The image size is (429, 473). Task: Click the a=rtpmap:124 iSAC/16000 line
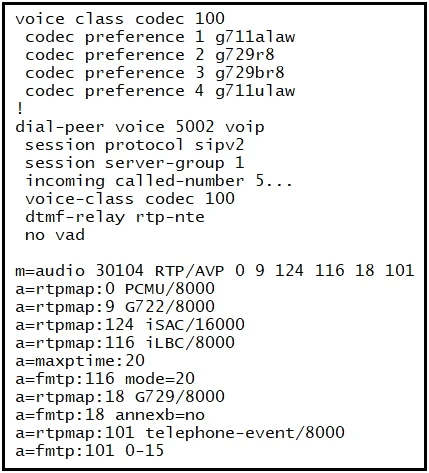coord(130,325)
